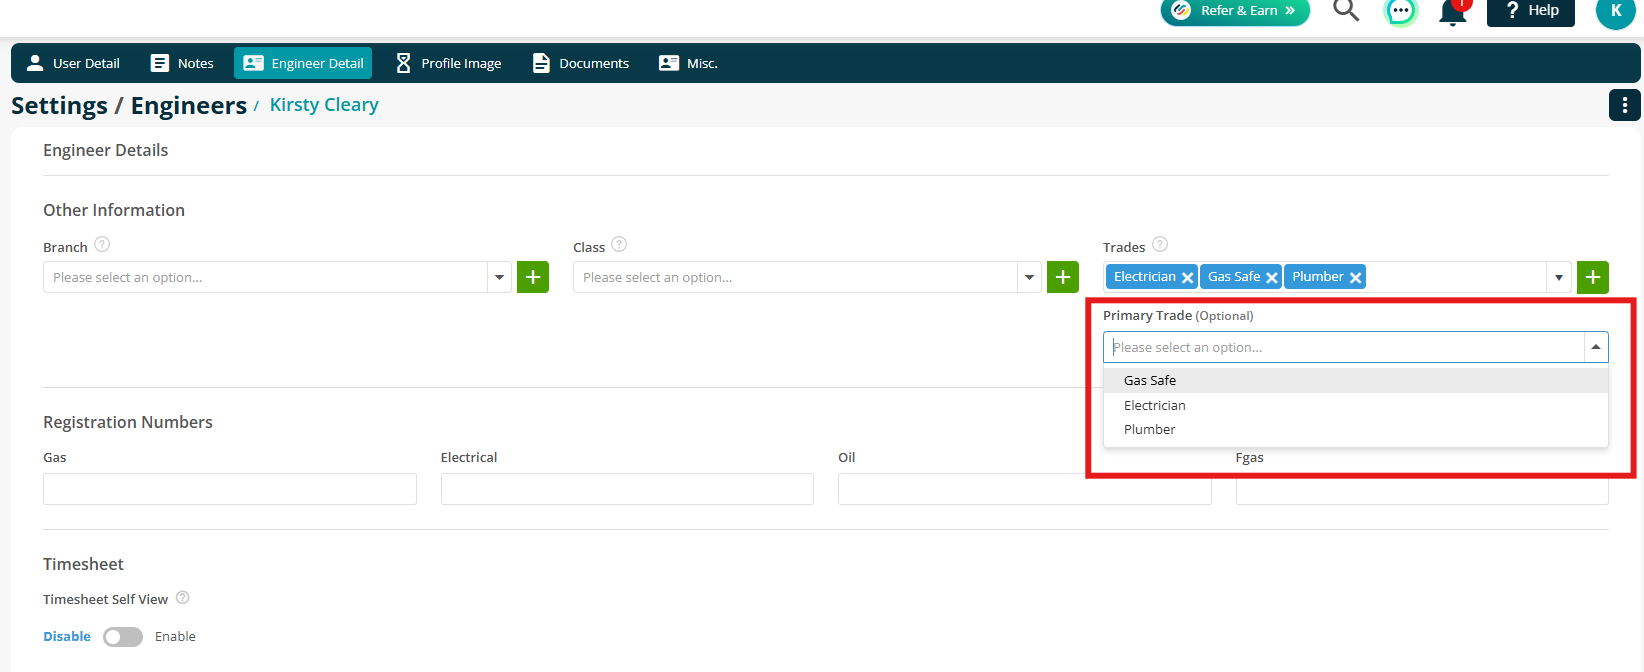Select Gas Safe as primary trade

[1356, 381]
